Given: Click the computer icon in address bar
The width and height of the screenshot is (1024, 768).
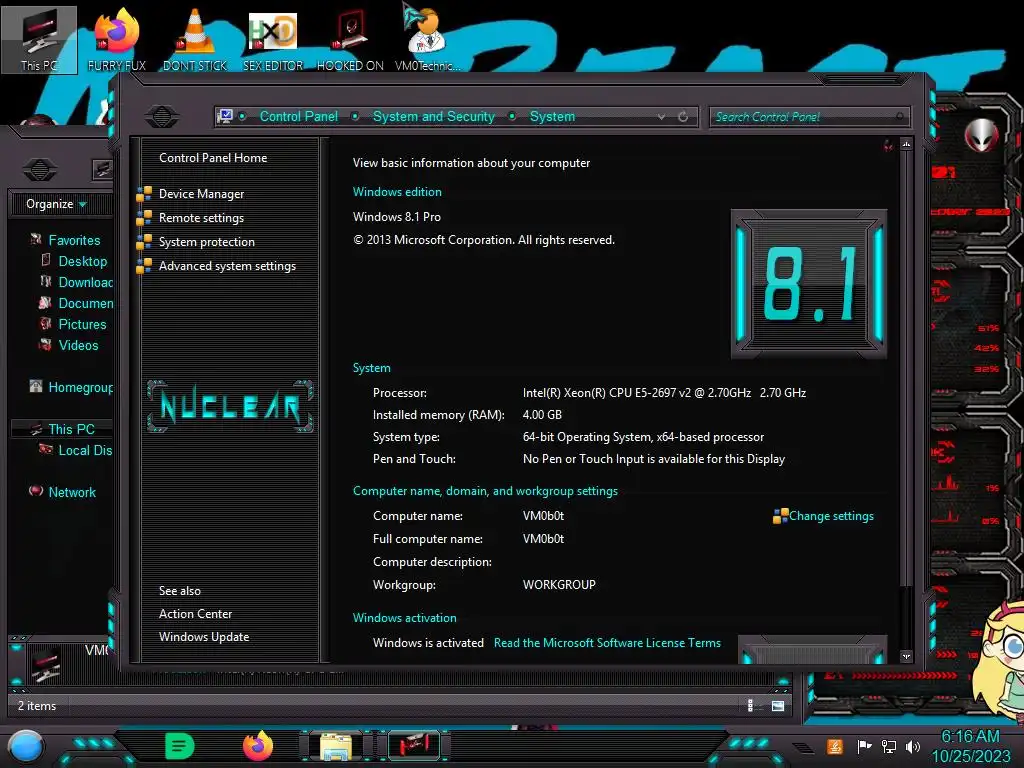Looking at the screenshot, I should (225, 116).
